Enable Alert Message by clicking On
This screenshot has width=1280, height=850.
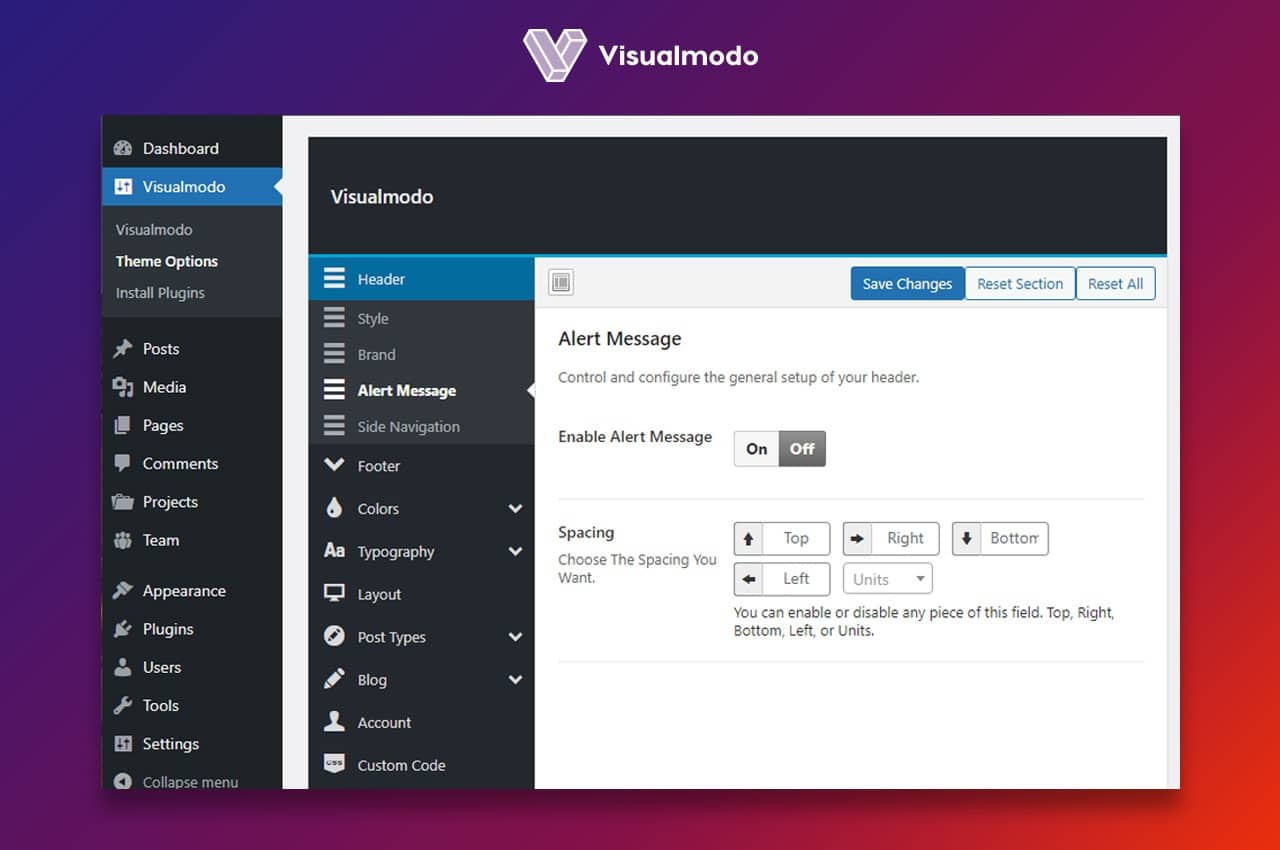[x=756, y=448]
